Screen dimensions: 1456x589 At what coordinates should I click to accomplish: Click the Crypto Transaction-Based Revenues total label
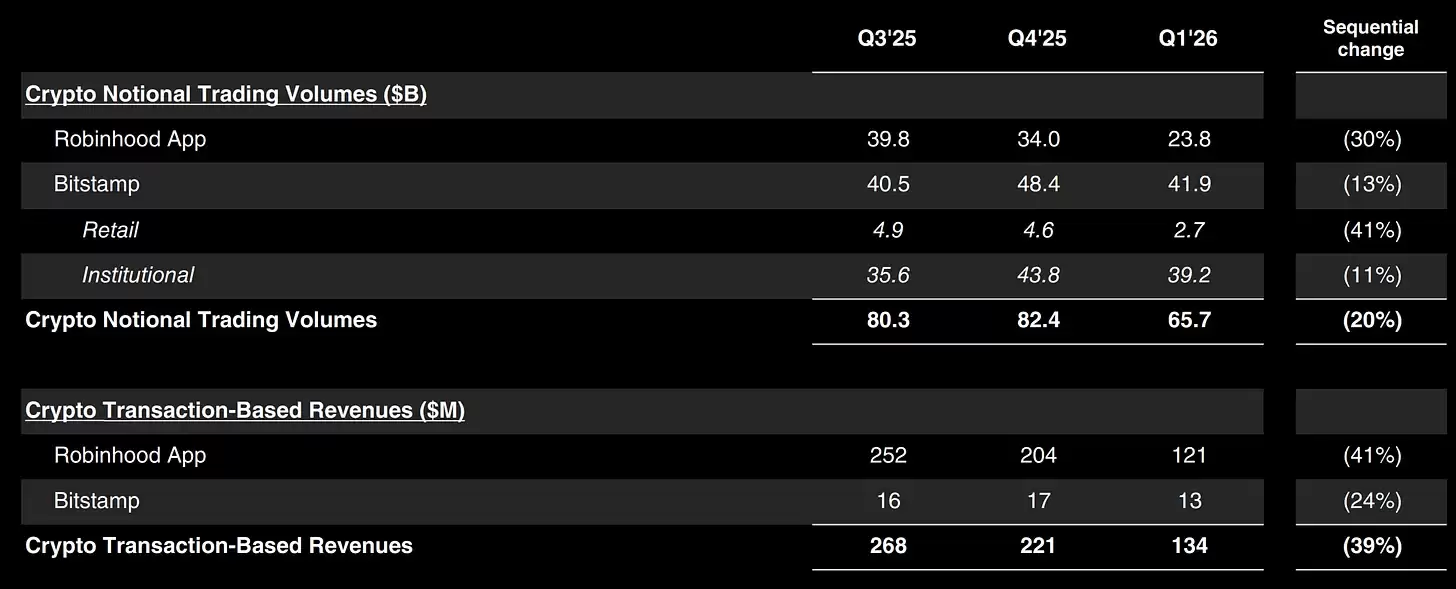pyautogui.click(x=219, y=546)
